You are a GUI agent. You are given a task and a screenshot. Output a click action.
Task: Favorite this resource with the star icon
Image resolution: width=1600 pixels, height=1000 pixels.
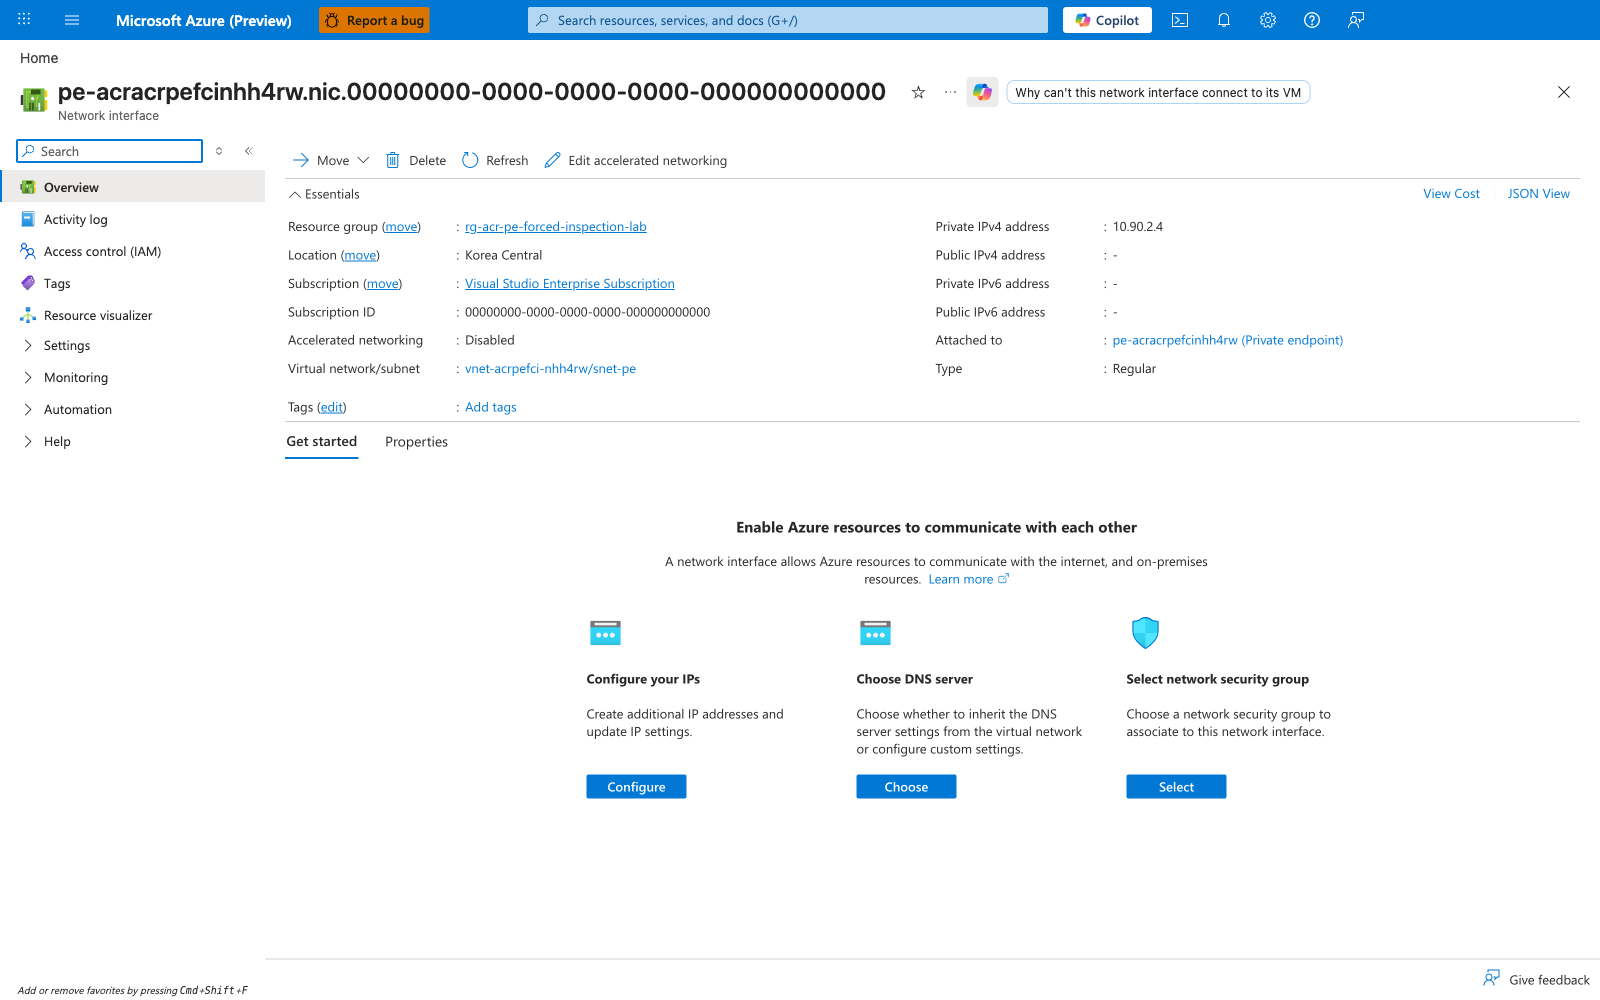[x=918, y=92]
